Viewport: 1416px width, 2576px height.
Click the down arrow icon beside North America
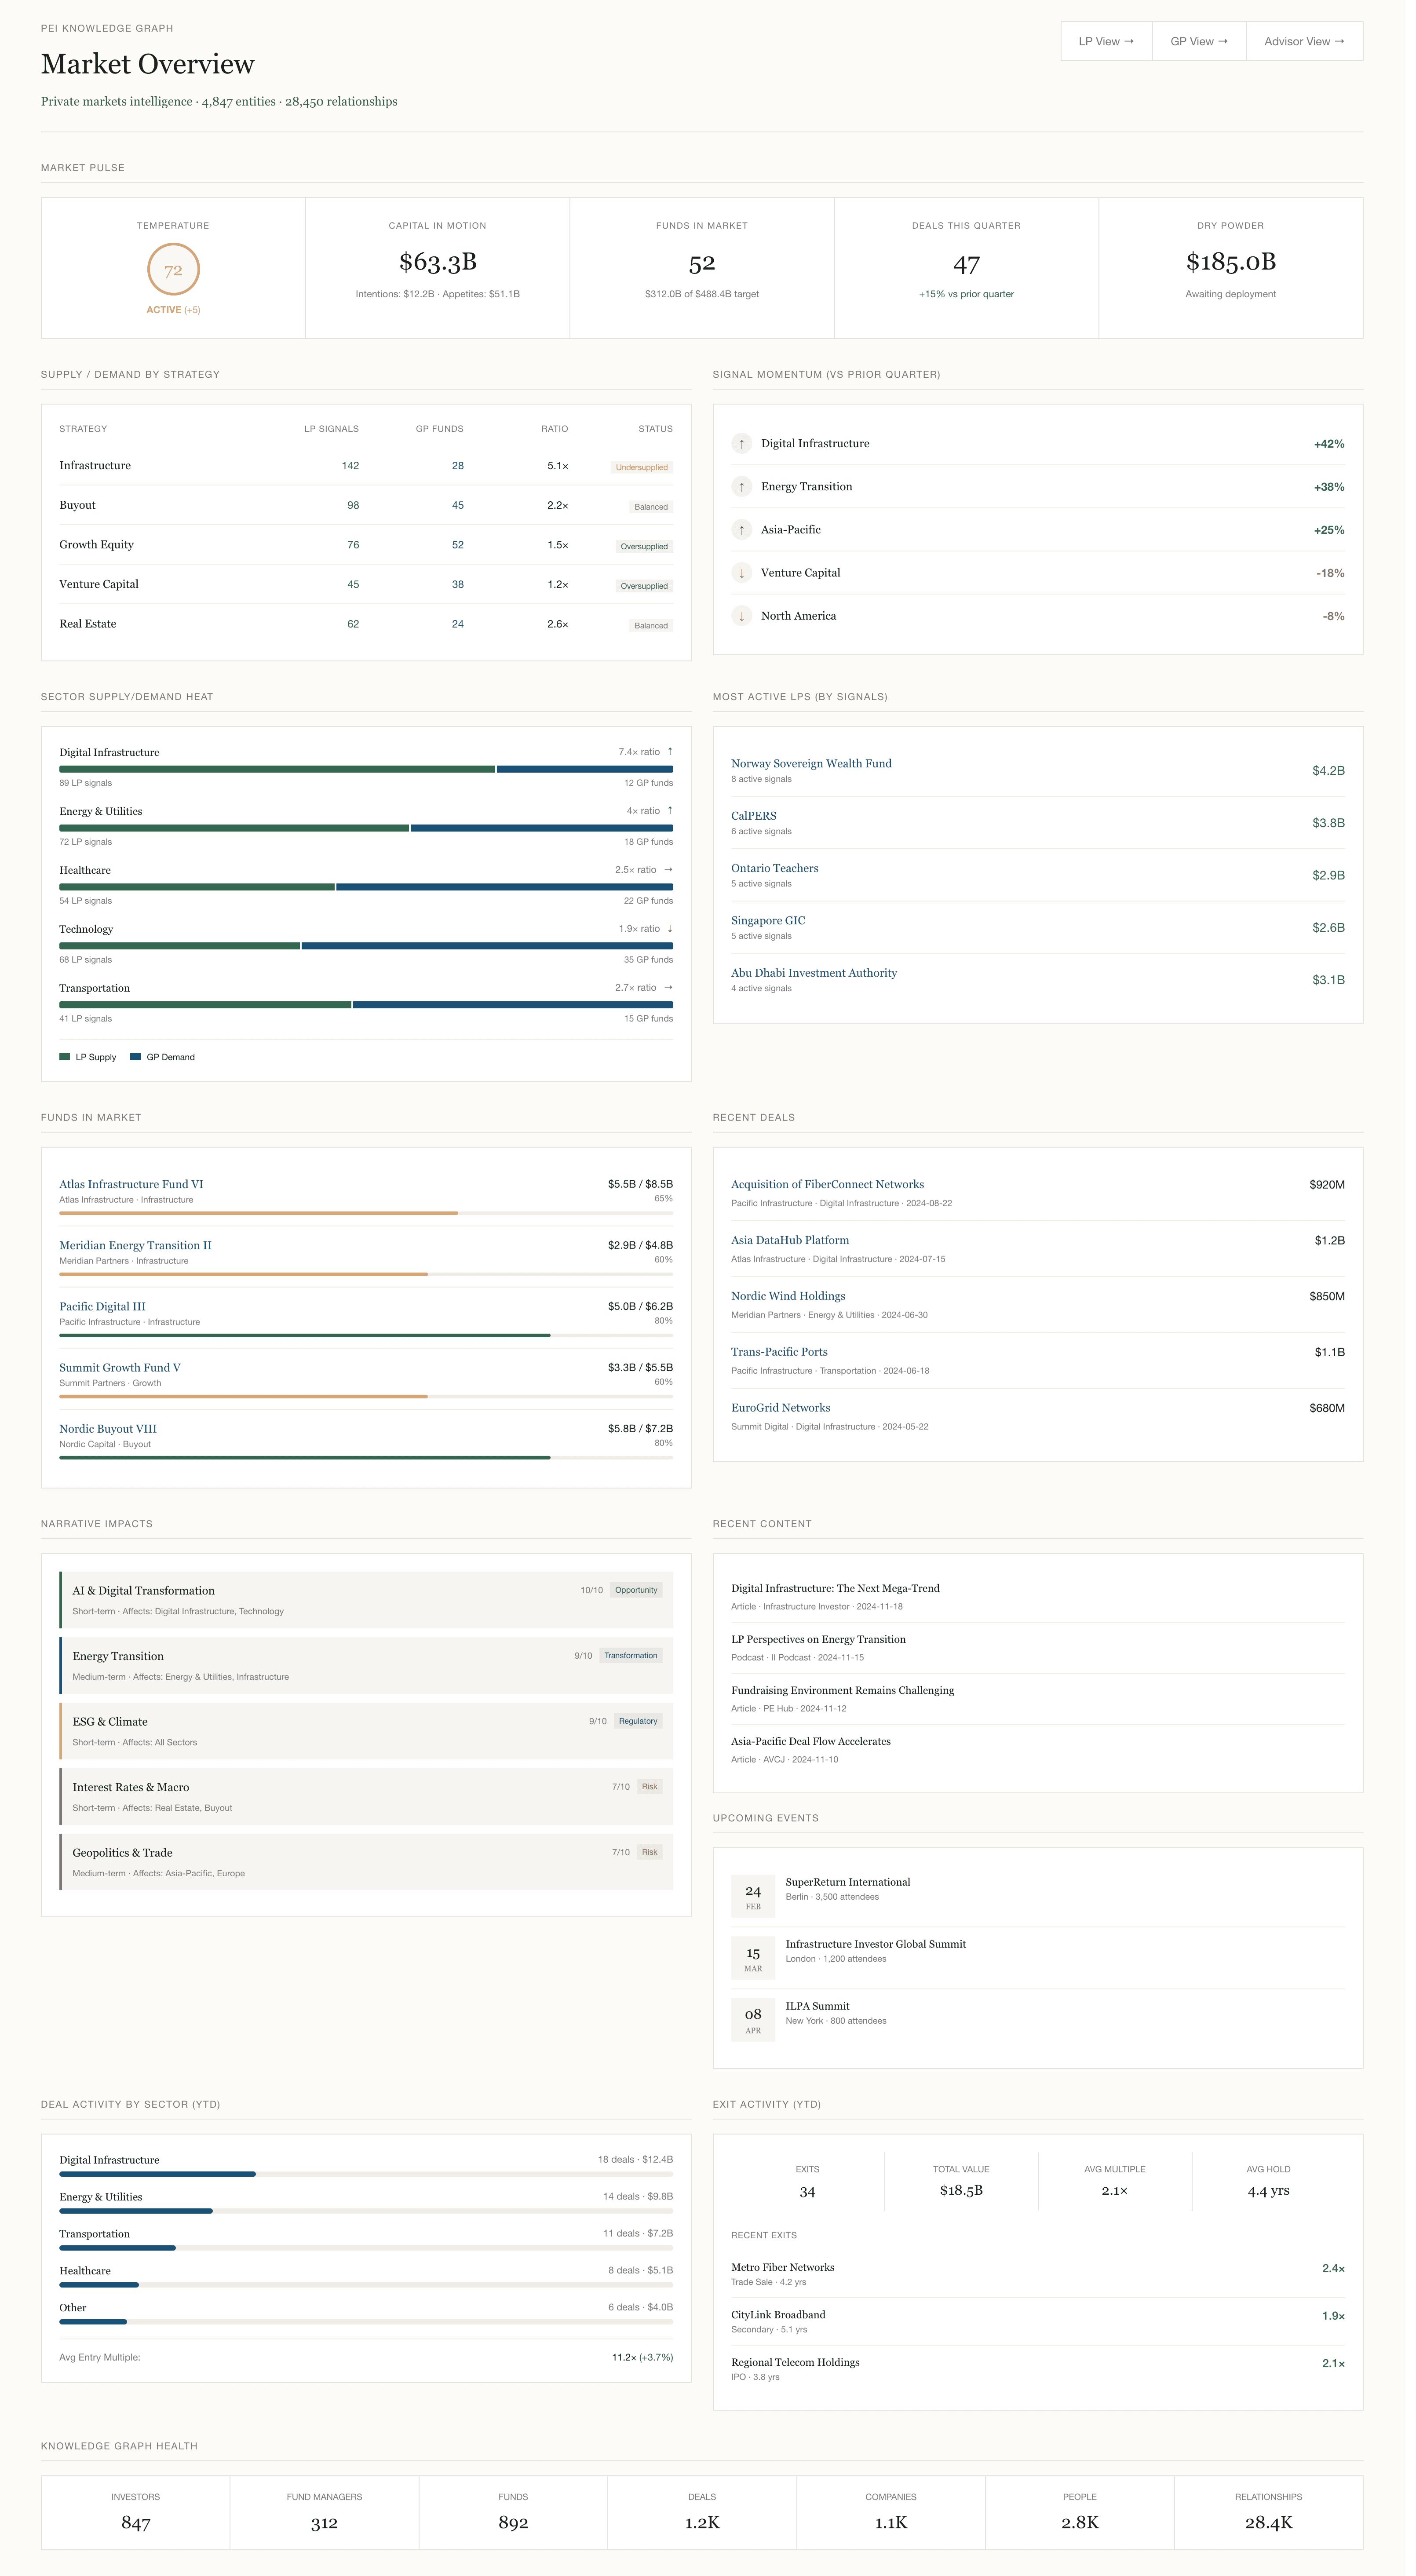(741, 616)
